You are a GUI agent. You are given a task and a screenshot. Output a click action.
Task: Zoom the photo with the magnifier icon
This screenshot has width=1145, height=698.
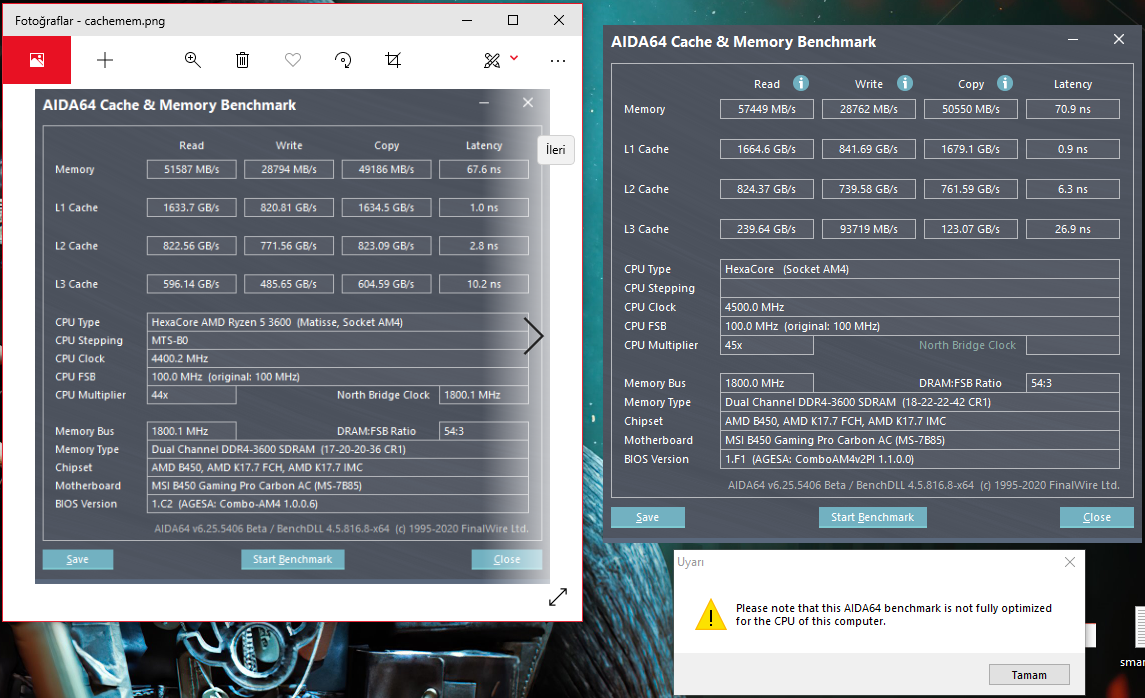point(193,60)
